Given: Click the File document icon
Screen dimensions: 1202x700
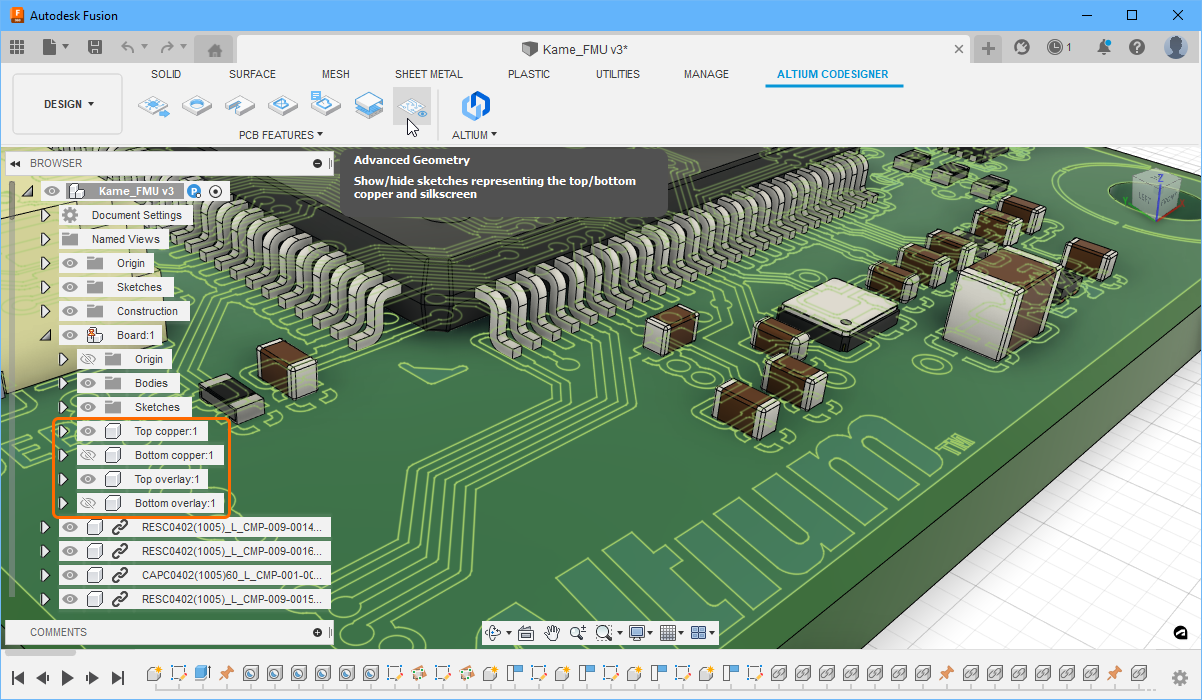Looking at the screenshot, I should coord(50,47).
